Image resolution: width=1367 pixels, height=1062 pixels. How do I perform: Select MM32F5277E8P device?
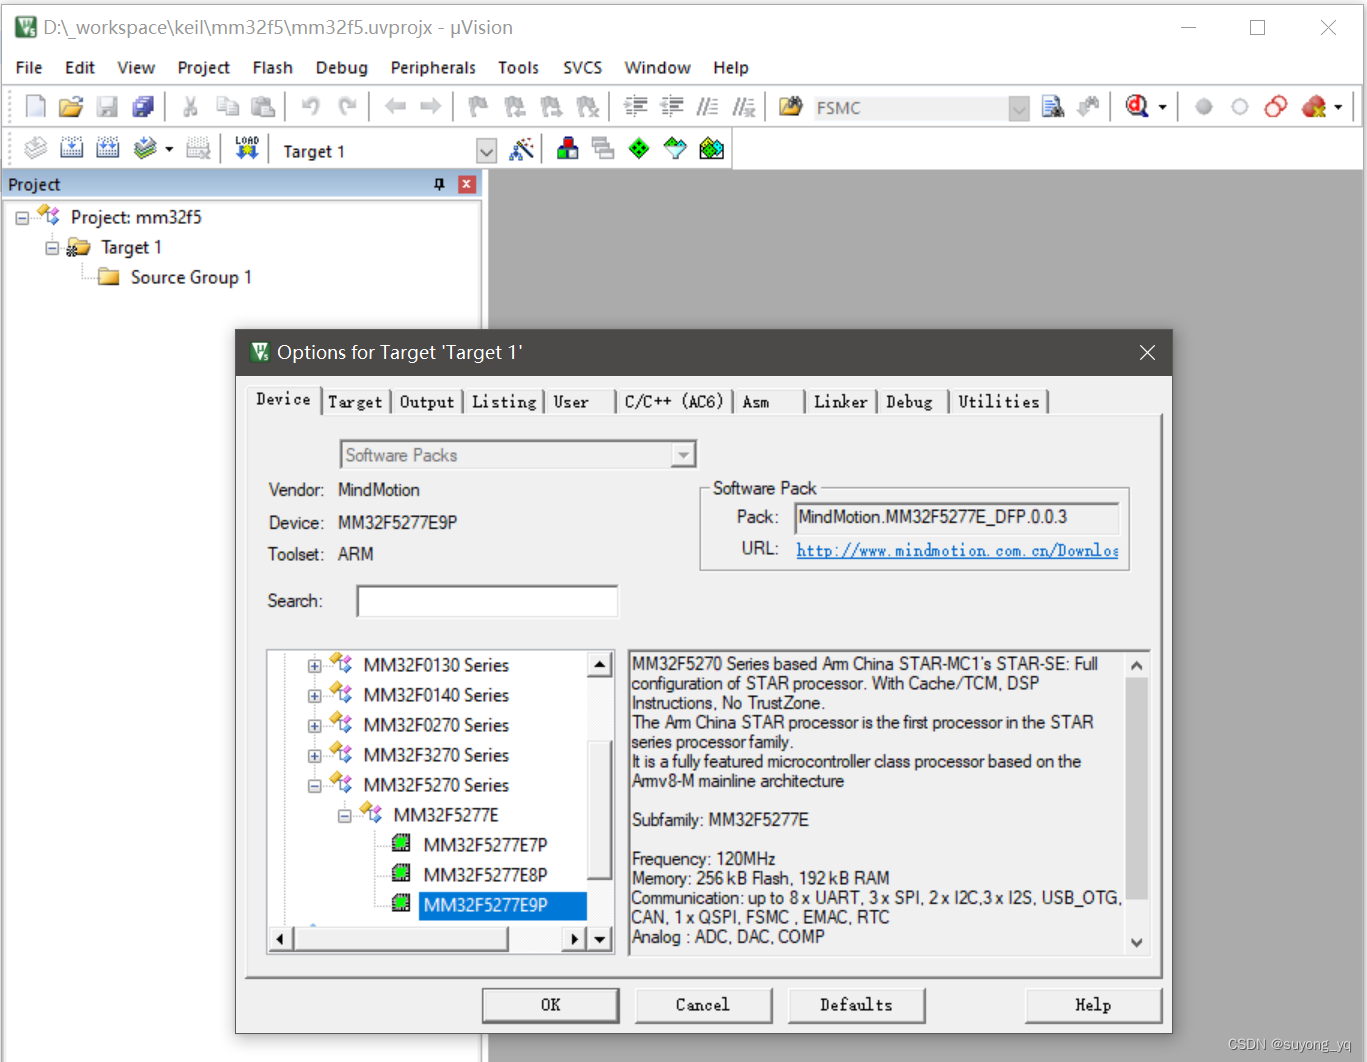pyautogui.click(x=485, y=875)
